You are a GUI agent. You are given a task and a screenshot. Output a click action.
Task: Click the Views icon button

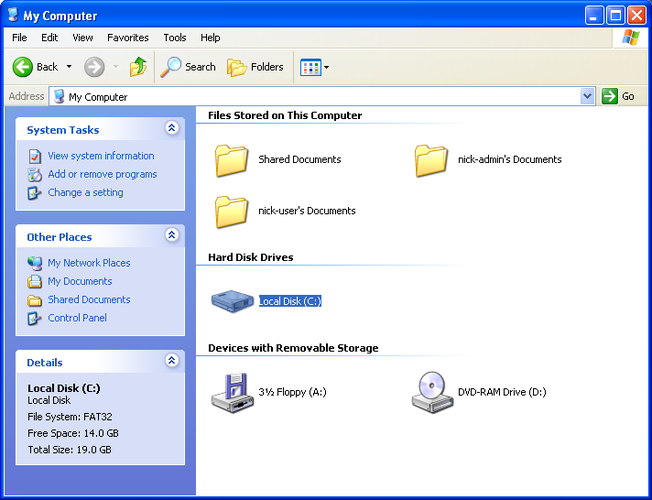[x=311, y=67]
